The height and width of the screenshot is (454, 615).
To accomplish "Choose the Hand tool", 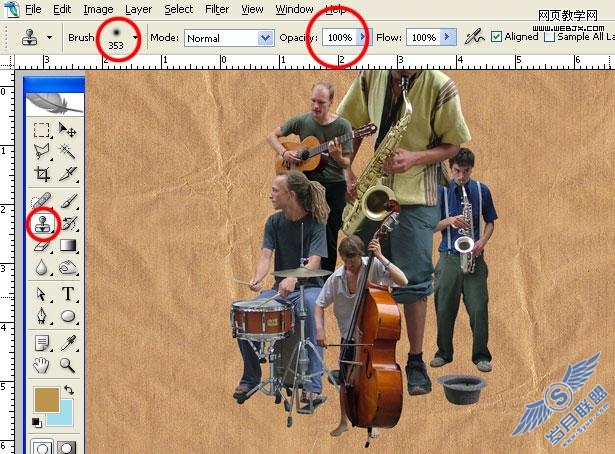I will (x=41, y=365).
